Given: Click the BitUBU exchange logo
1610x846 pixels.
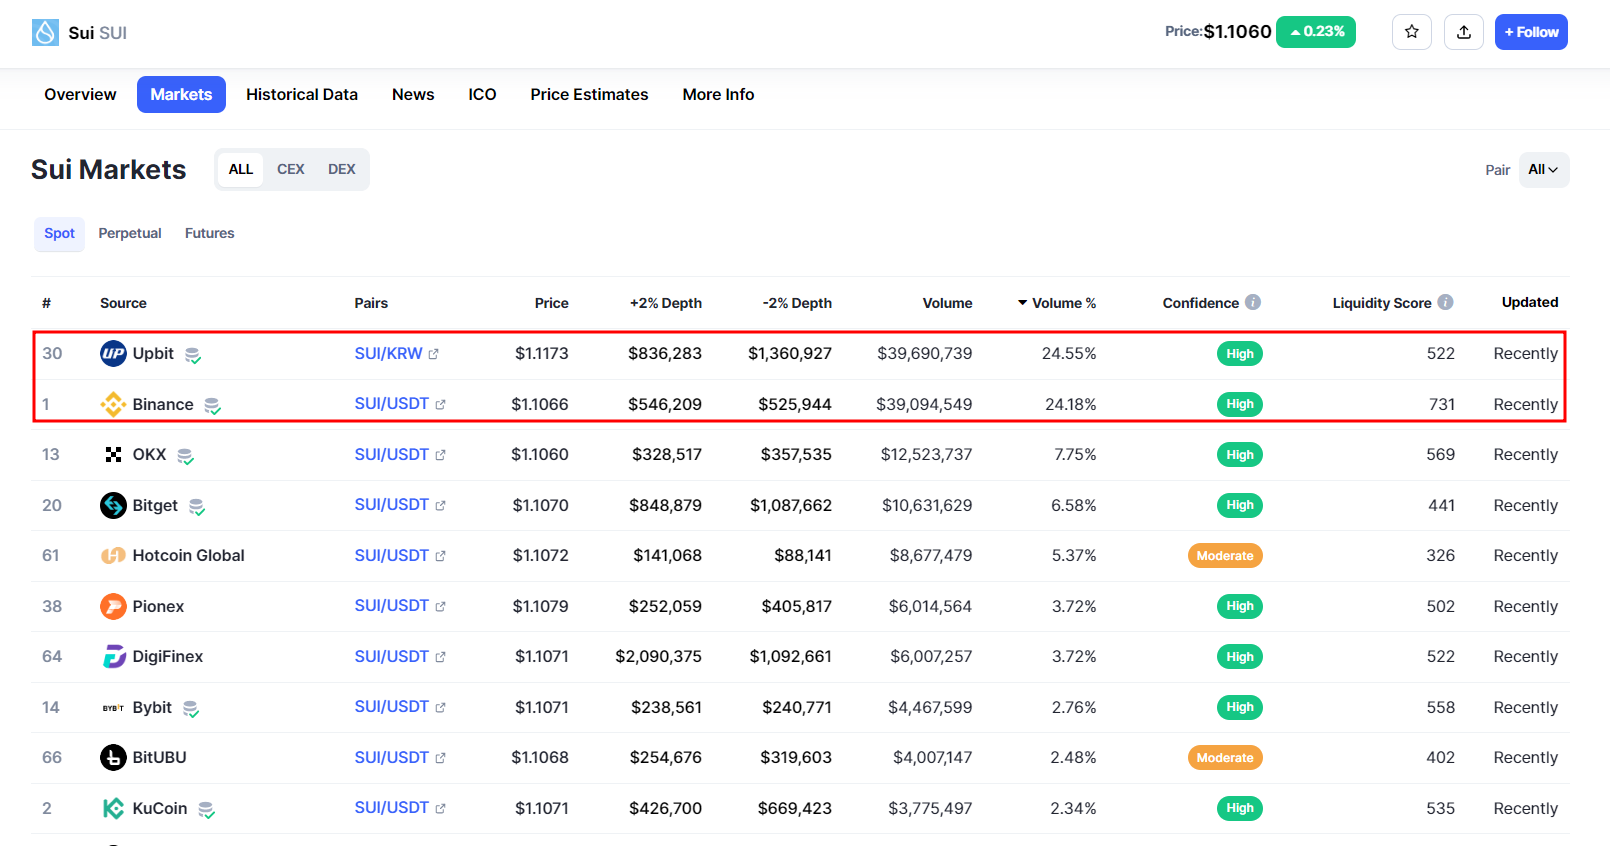Looking at the screenshot, I should 113,758.
